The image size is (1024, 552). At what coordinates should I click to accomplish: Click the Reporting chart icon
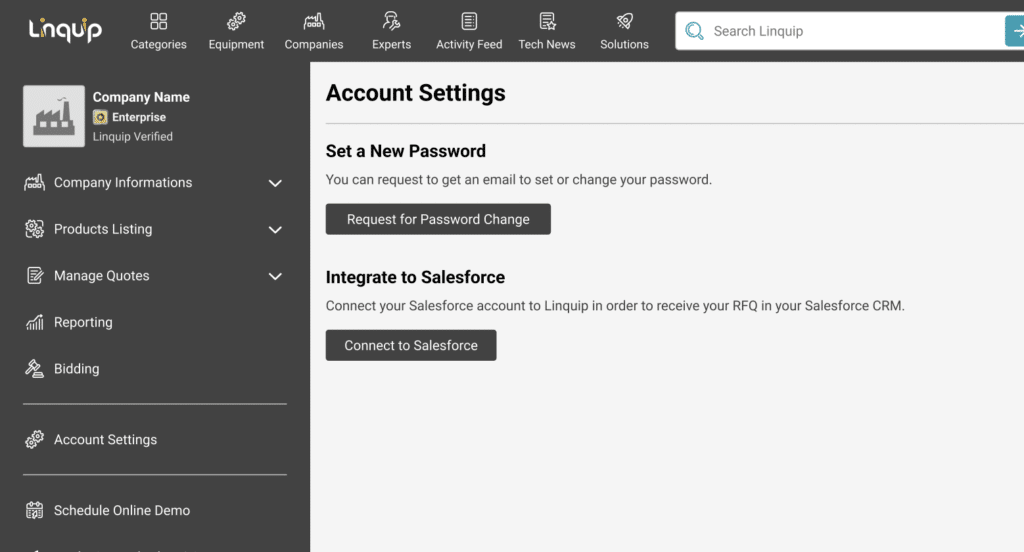(35, 322)
